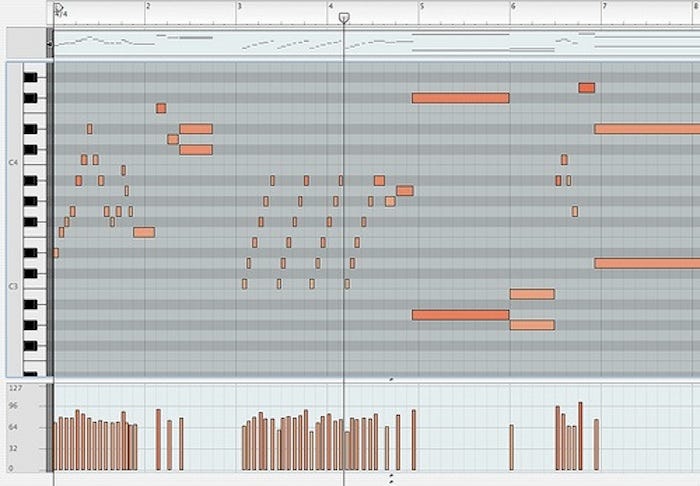Click bar number 7 in the ruler

604,6
